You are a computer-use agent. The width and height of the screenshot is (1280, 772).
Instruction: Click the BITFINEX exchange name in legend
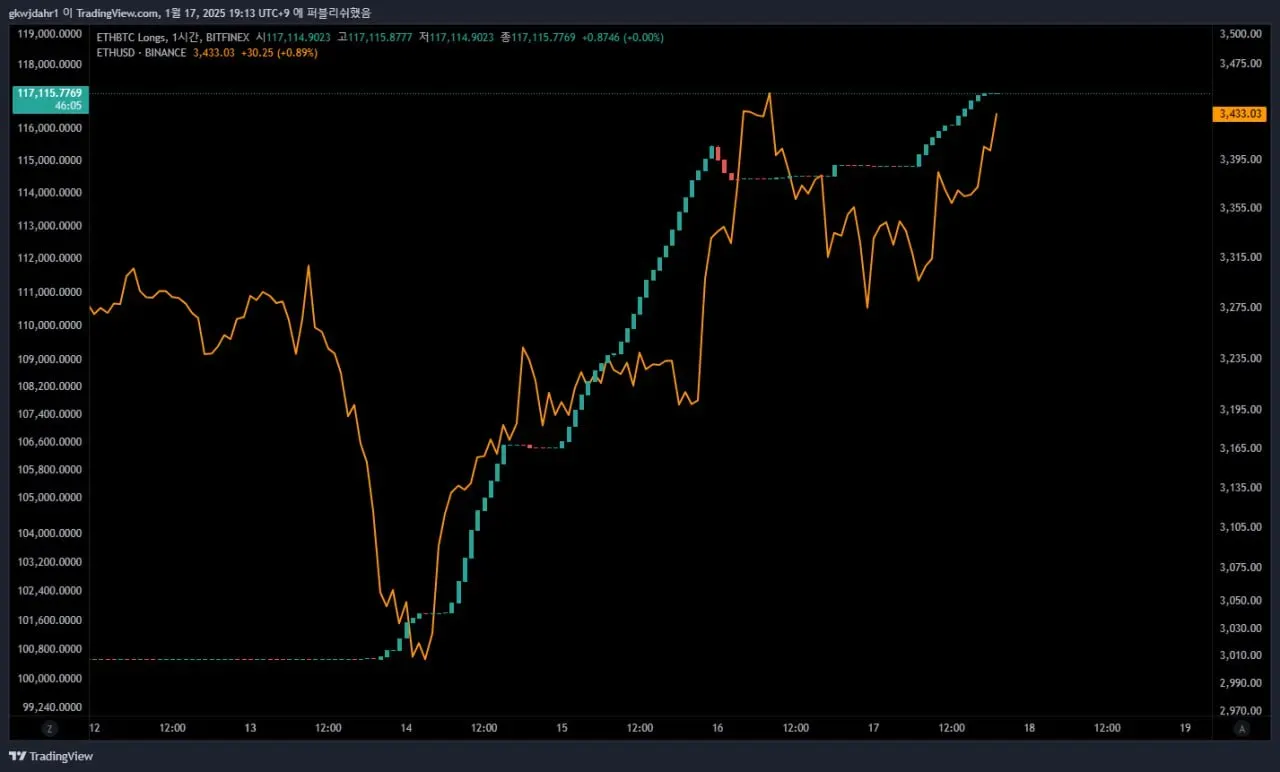pyautogui.click(x=228, y=37)
